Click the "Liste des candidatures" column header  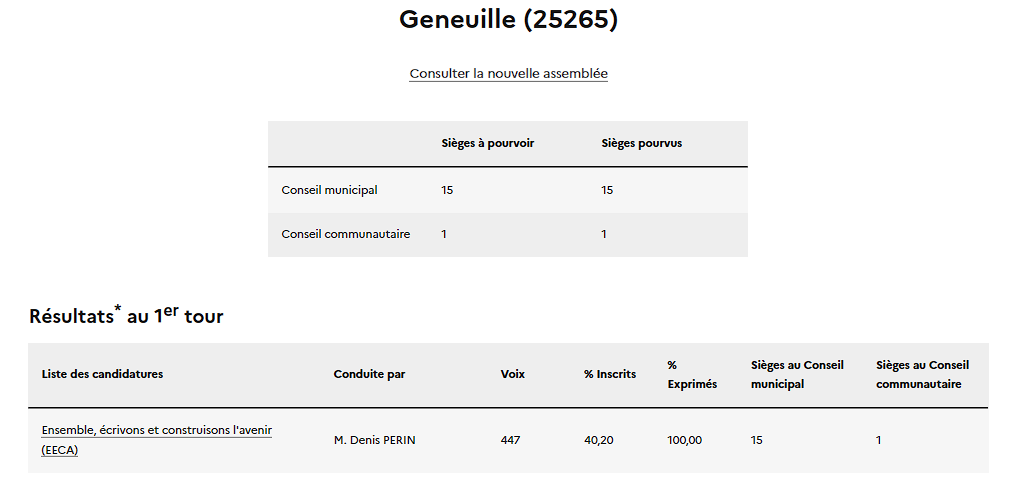(102, 374)
